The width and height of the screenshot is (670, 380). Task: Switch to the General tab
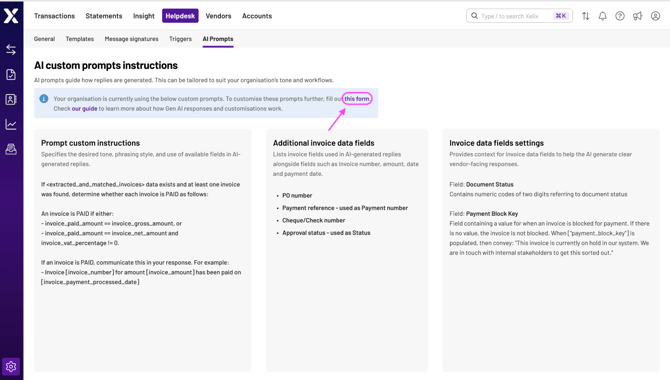pyautogui.click(x=44, y=39)
